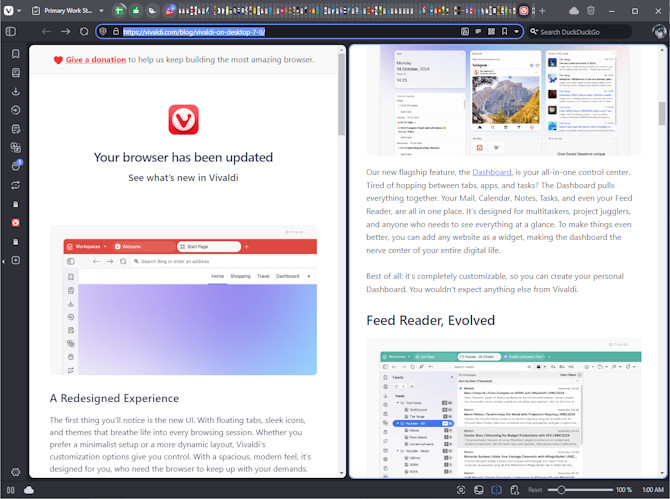Open the Vivaldi main menu
Viewport: 670px width, 499px height.
pyautogui.click(x=11, y=10)
